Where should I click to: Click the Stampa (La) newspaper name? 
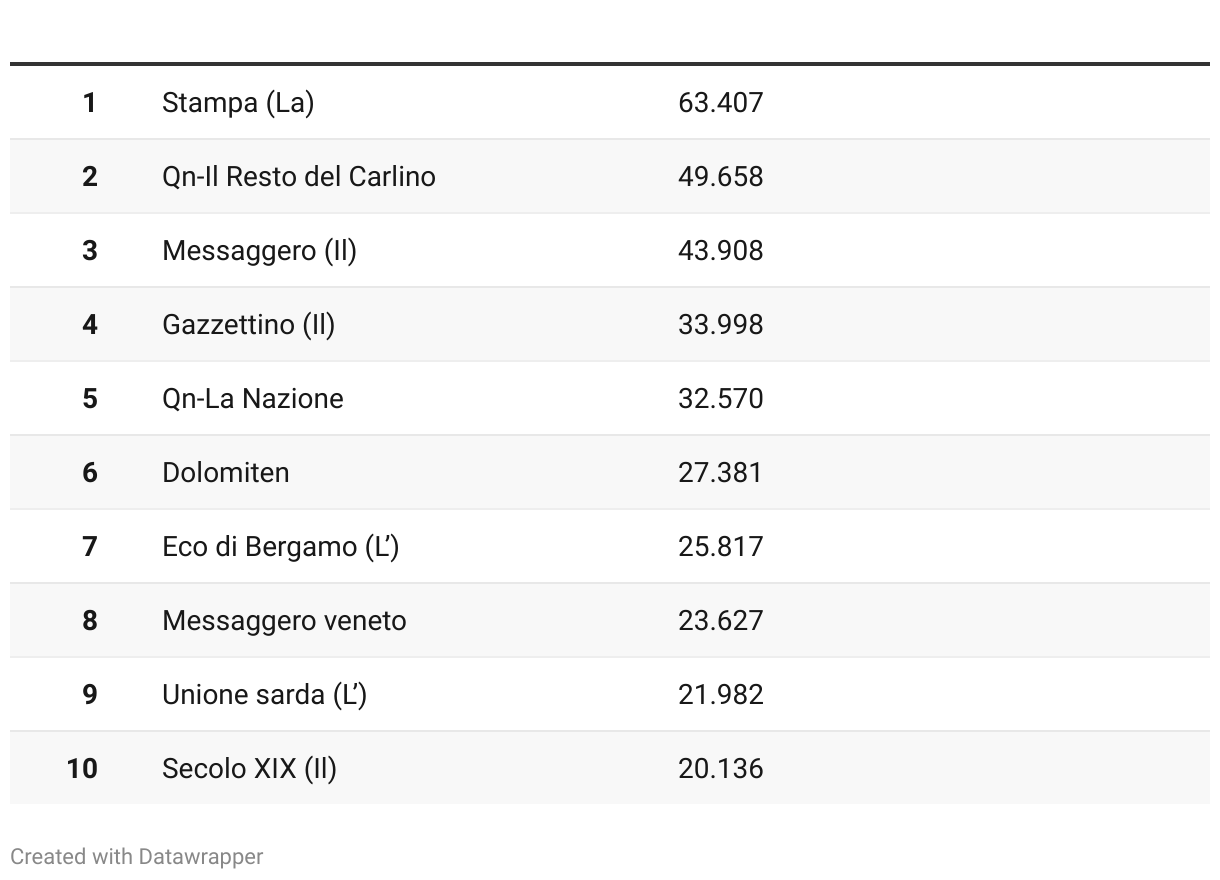pos(238,103)
